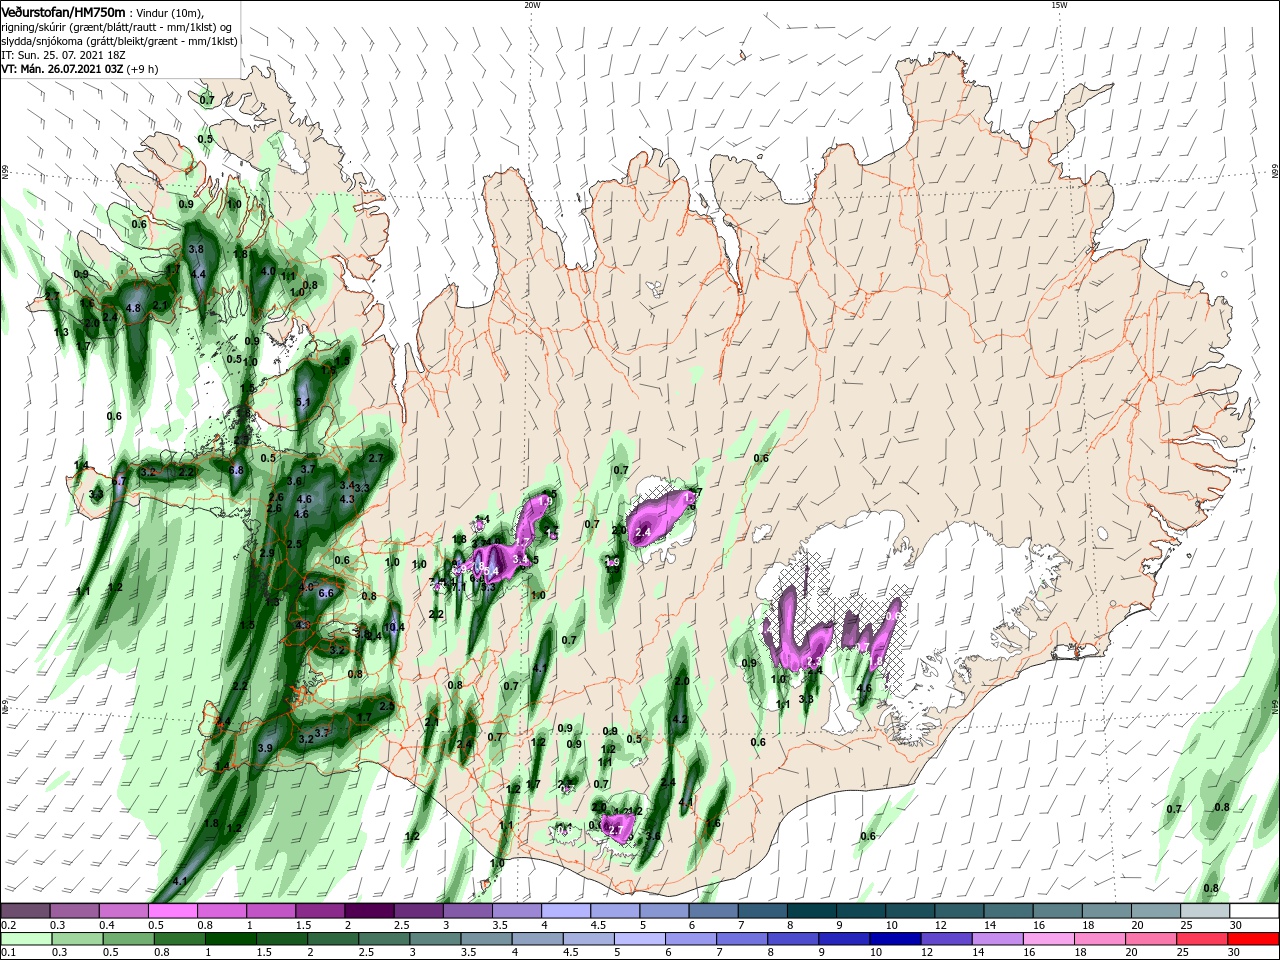This screenshot has width=1280, height=960.
Task: Pick periwinkle swatch between upper-row 4 and 4.5
Action: click(x=565, y=911)
